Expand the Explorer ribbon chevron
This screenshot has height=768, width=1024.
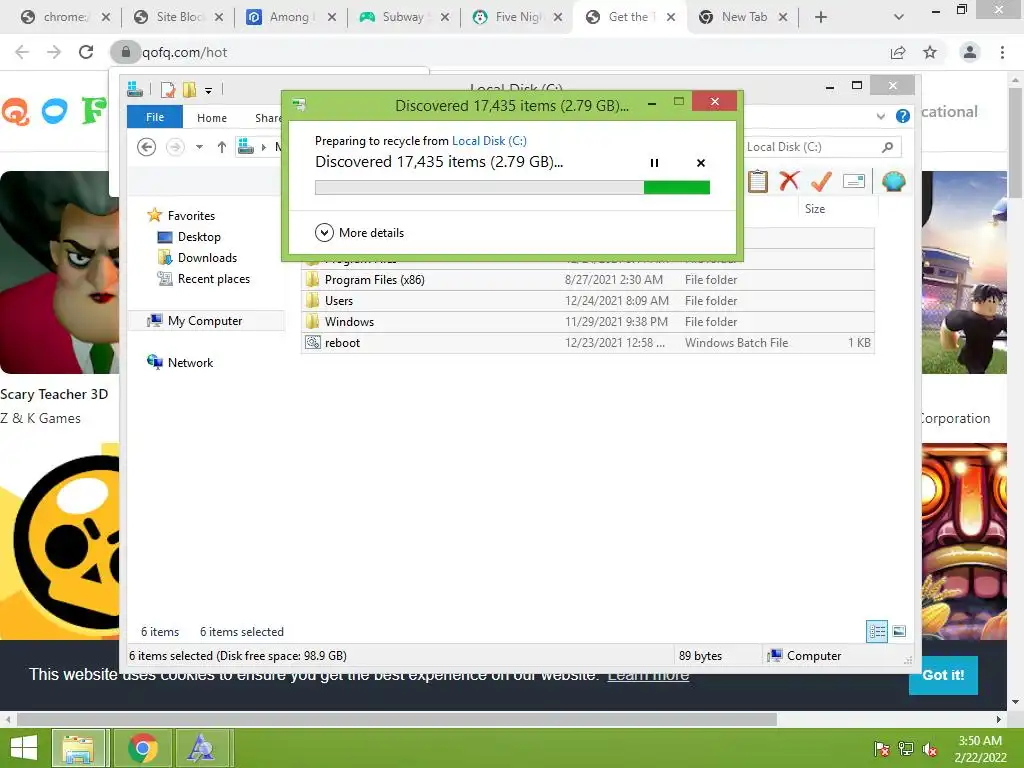click(x=881, y=116)
